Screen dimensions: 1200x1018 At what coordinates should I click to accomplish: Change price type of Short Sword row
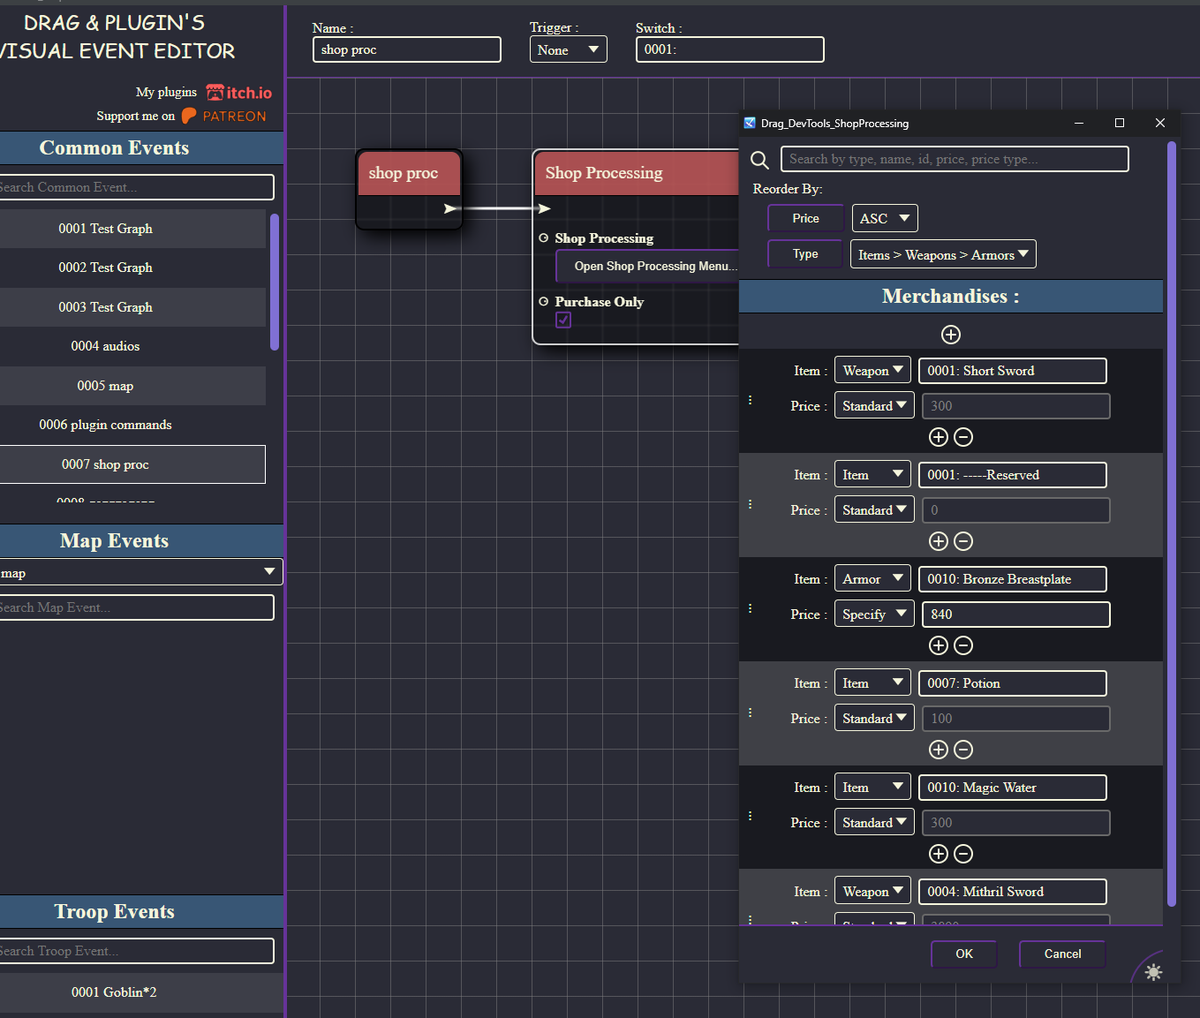[x=873, y=405]
